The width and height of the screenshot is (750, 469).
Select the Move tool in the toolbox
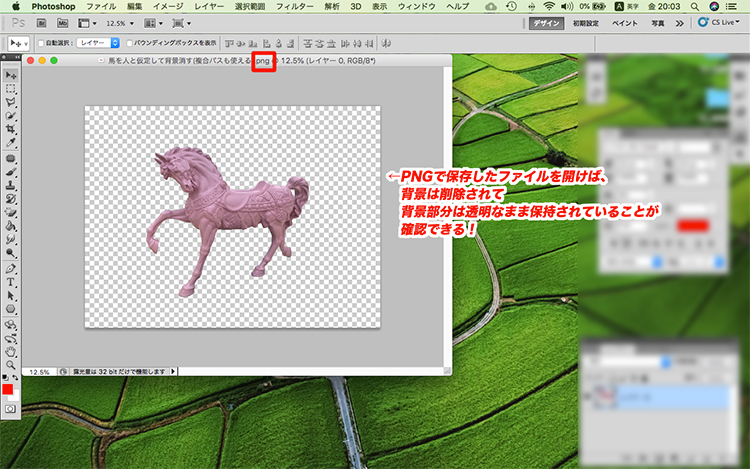point(11,76)
